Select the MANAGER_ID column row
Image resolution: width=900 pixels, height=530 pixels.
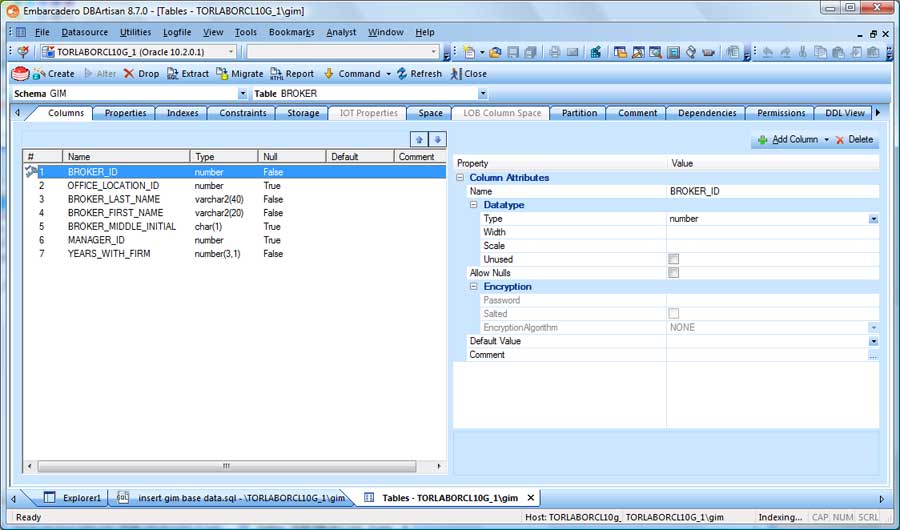point(234,240)
